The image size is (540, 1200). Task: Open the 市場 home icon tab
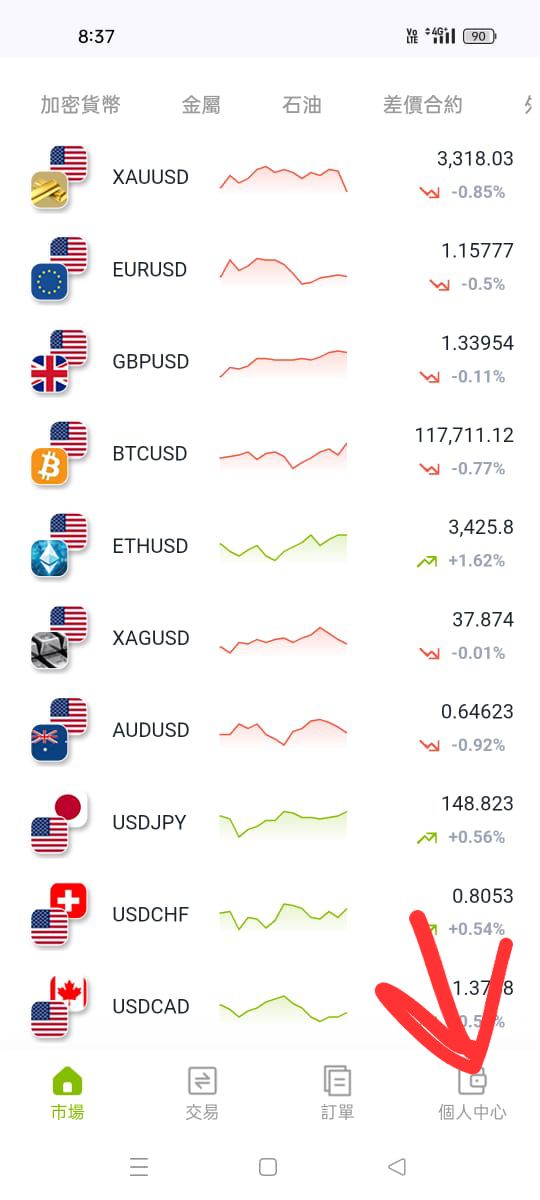67,1081
